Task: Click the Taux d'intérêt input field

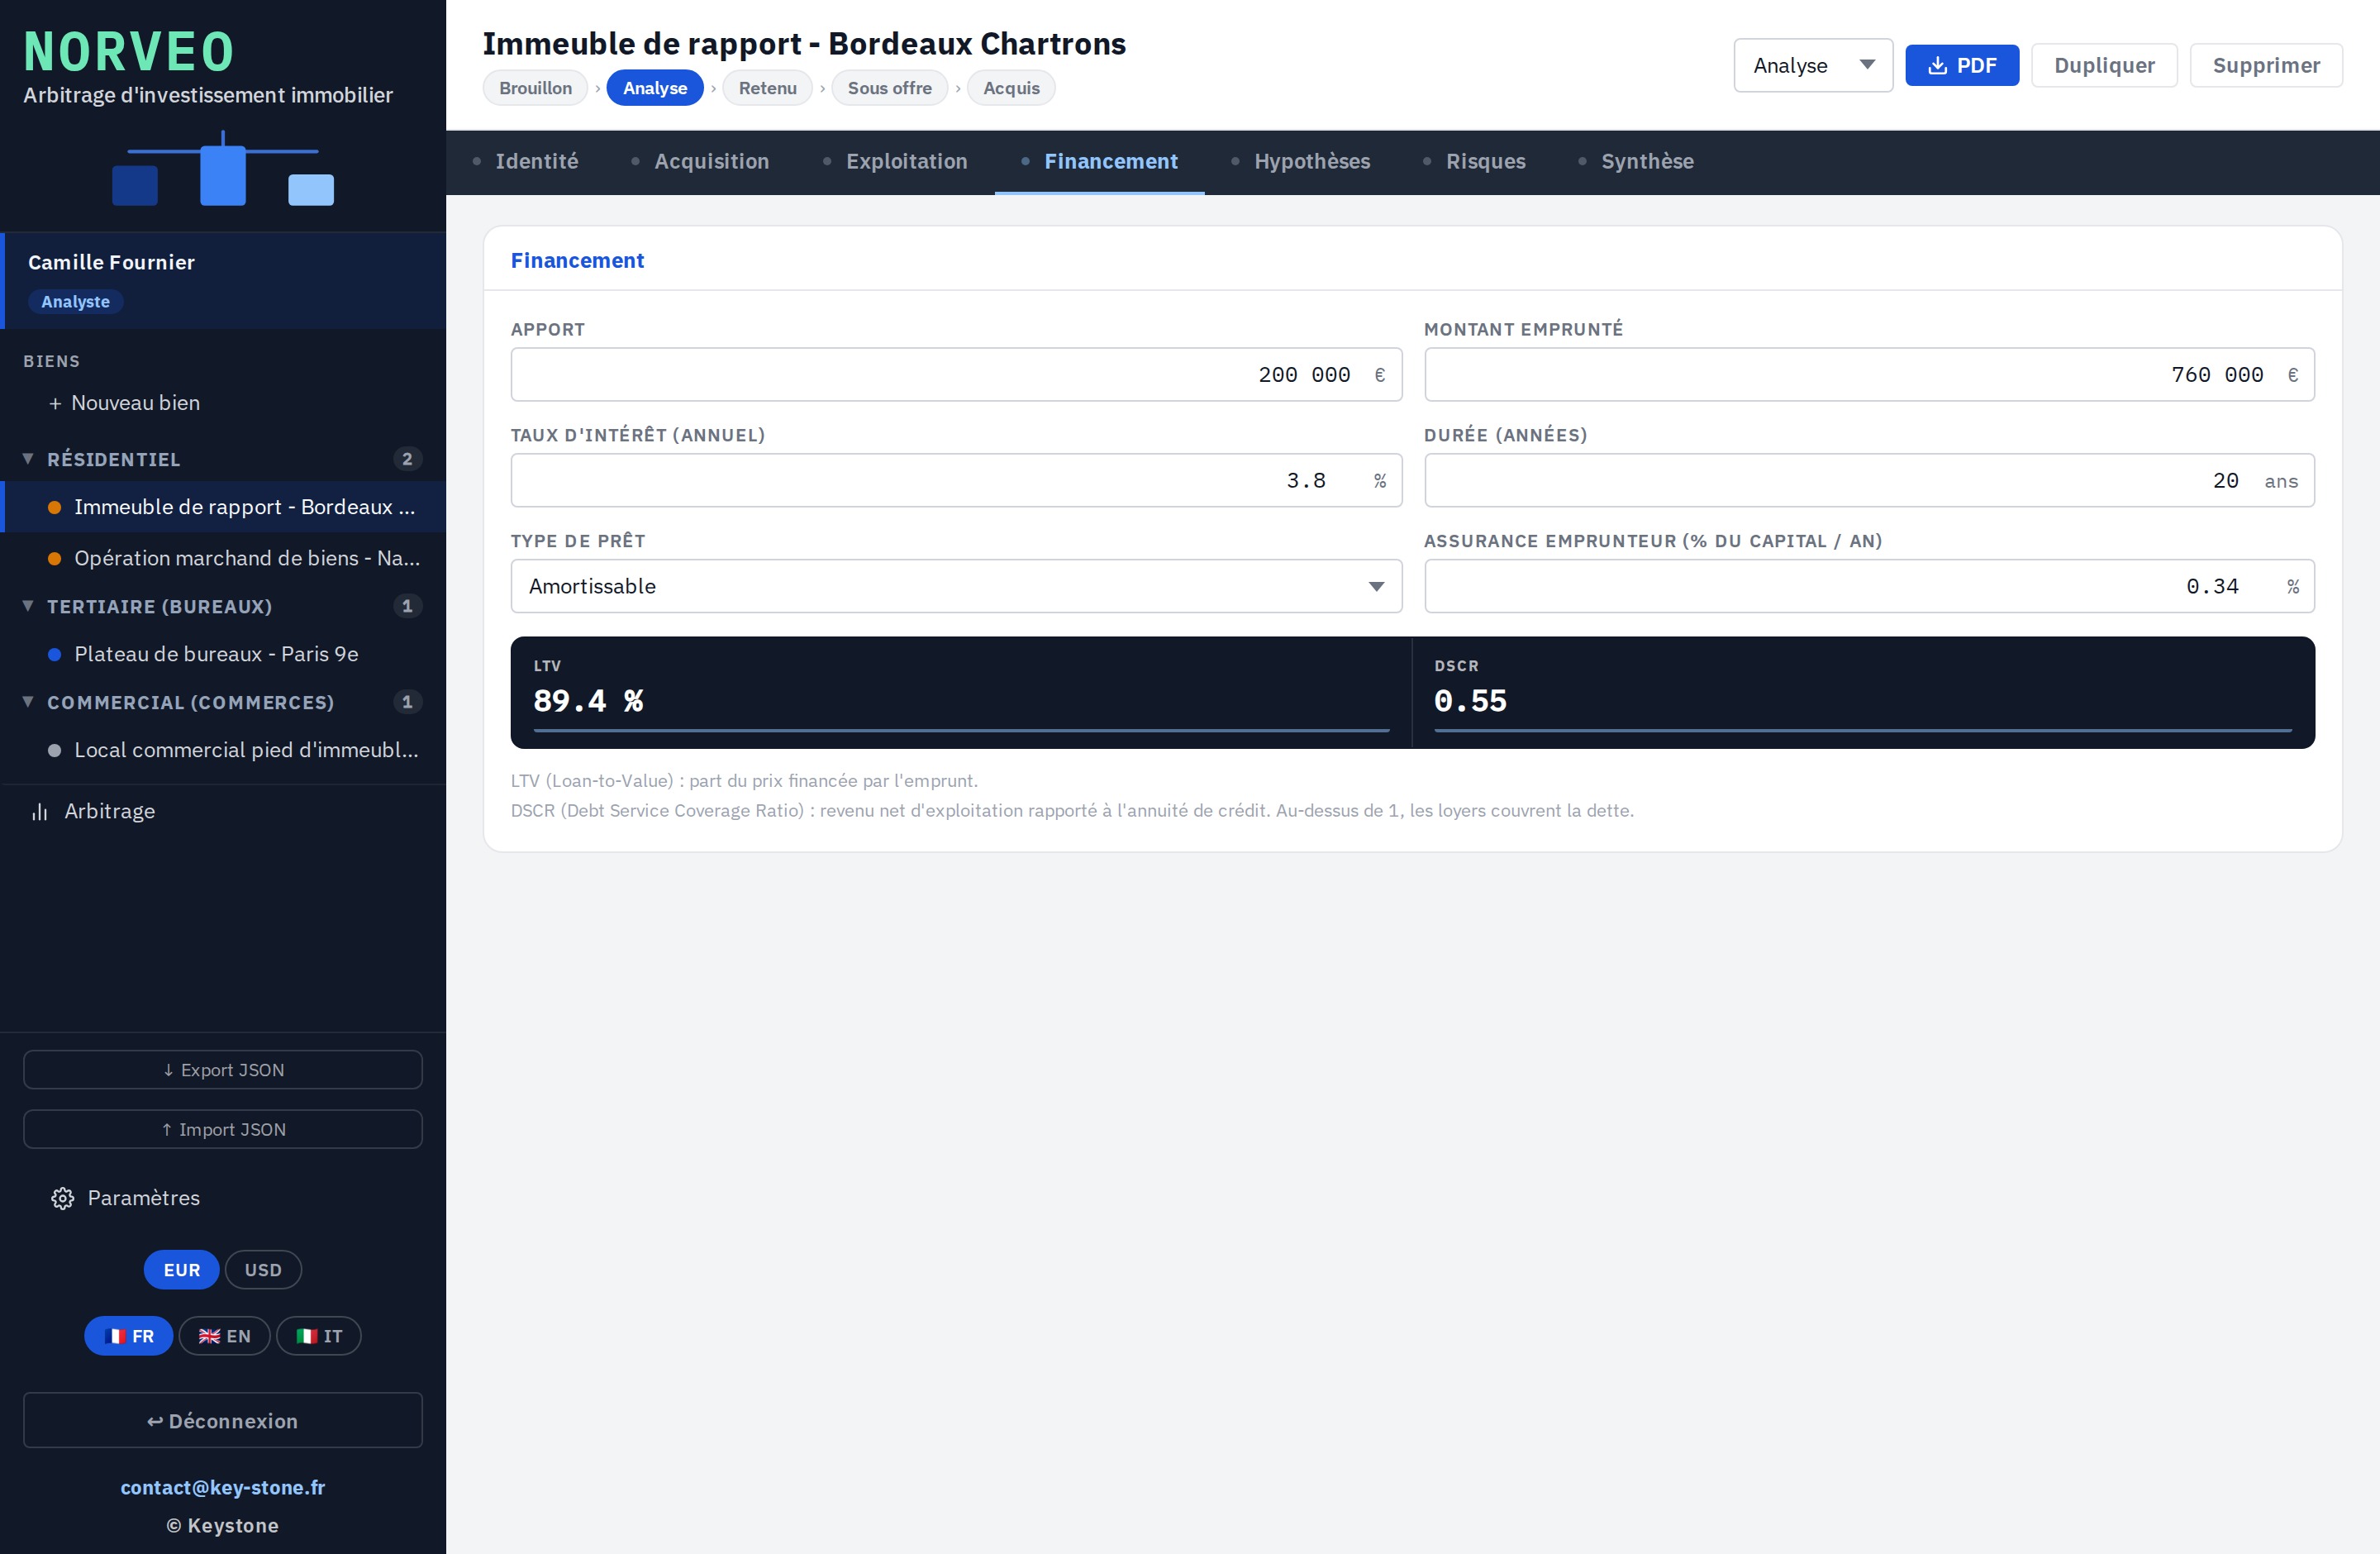Action: [x=956, y=480]
